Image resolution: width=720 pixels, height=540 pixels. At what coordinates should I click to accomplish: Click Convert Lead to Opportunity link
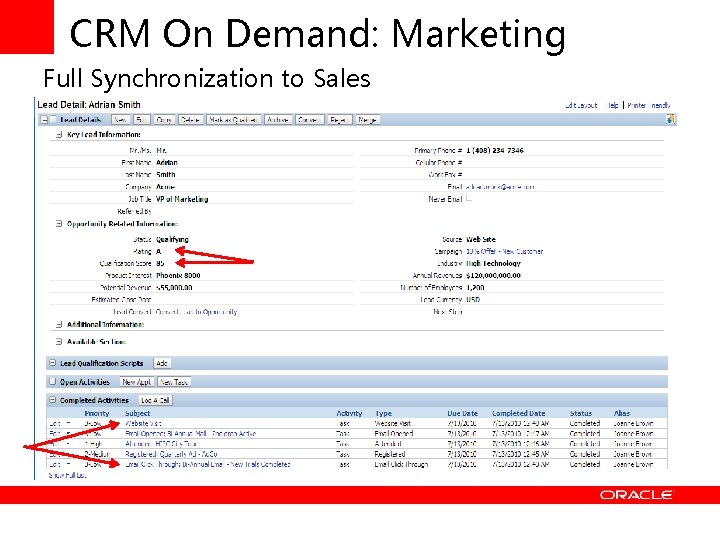pyautogui.click(x=197, y=311)
